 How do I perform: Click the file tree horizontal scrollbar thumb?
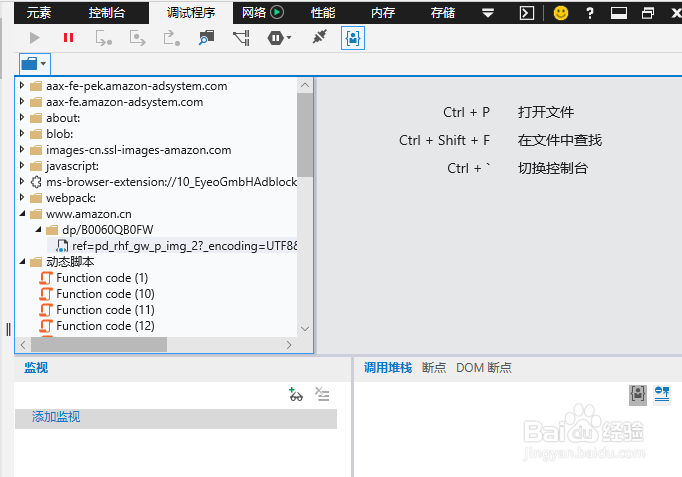99,345
